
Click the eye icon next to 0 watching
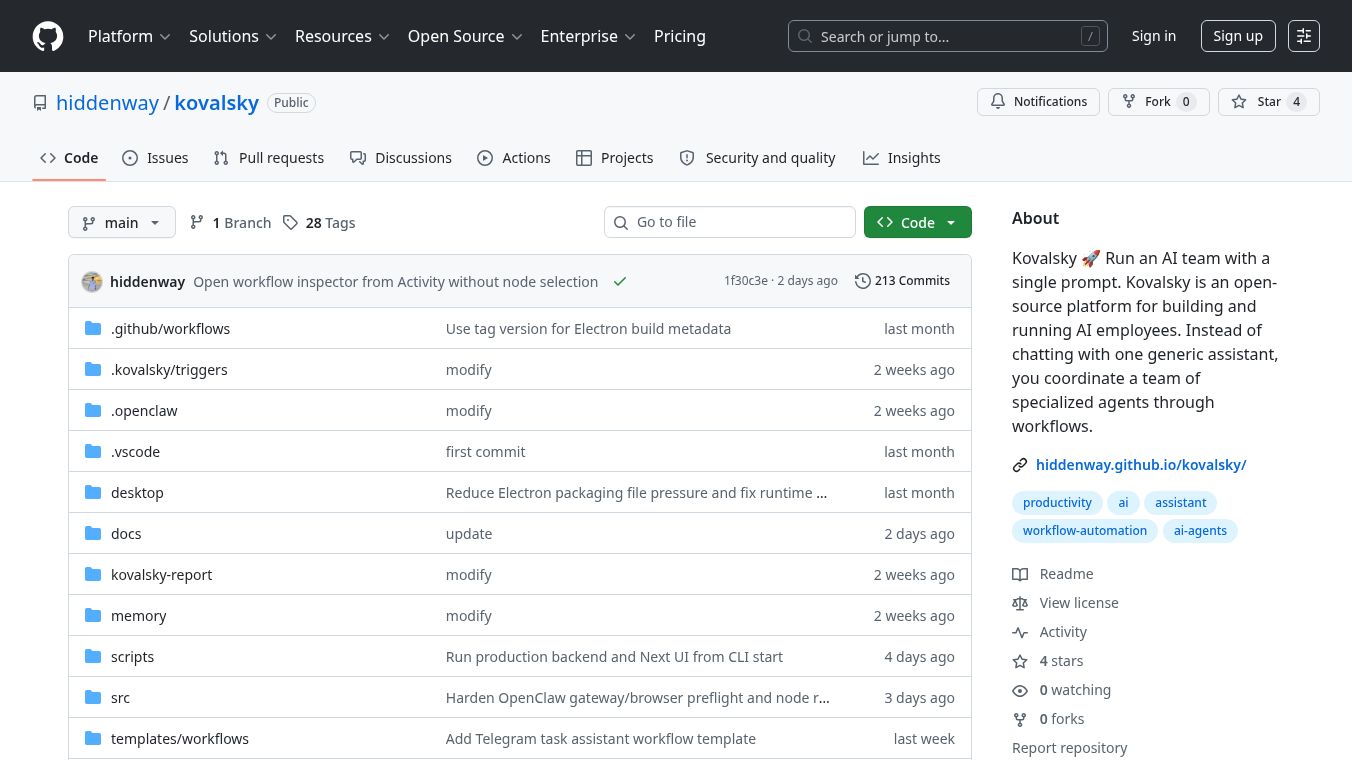pos(1020,690)
